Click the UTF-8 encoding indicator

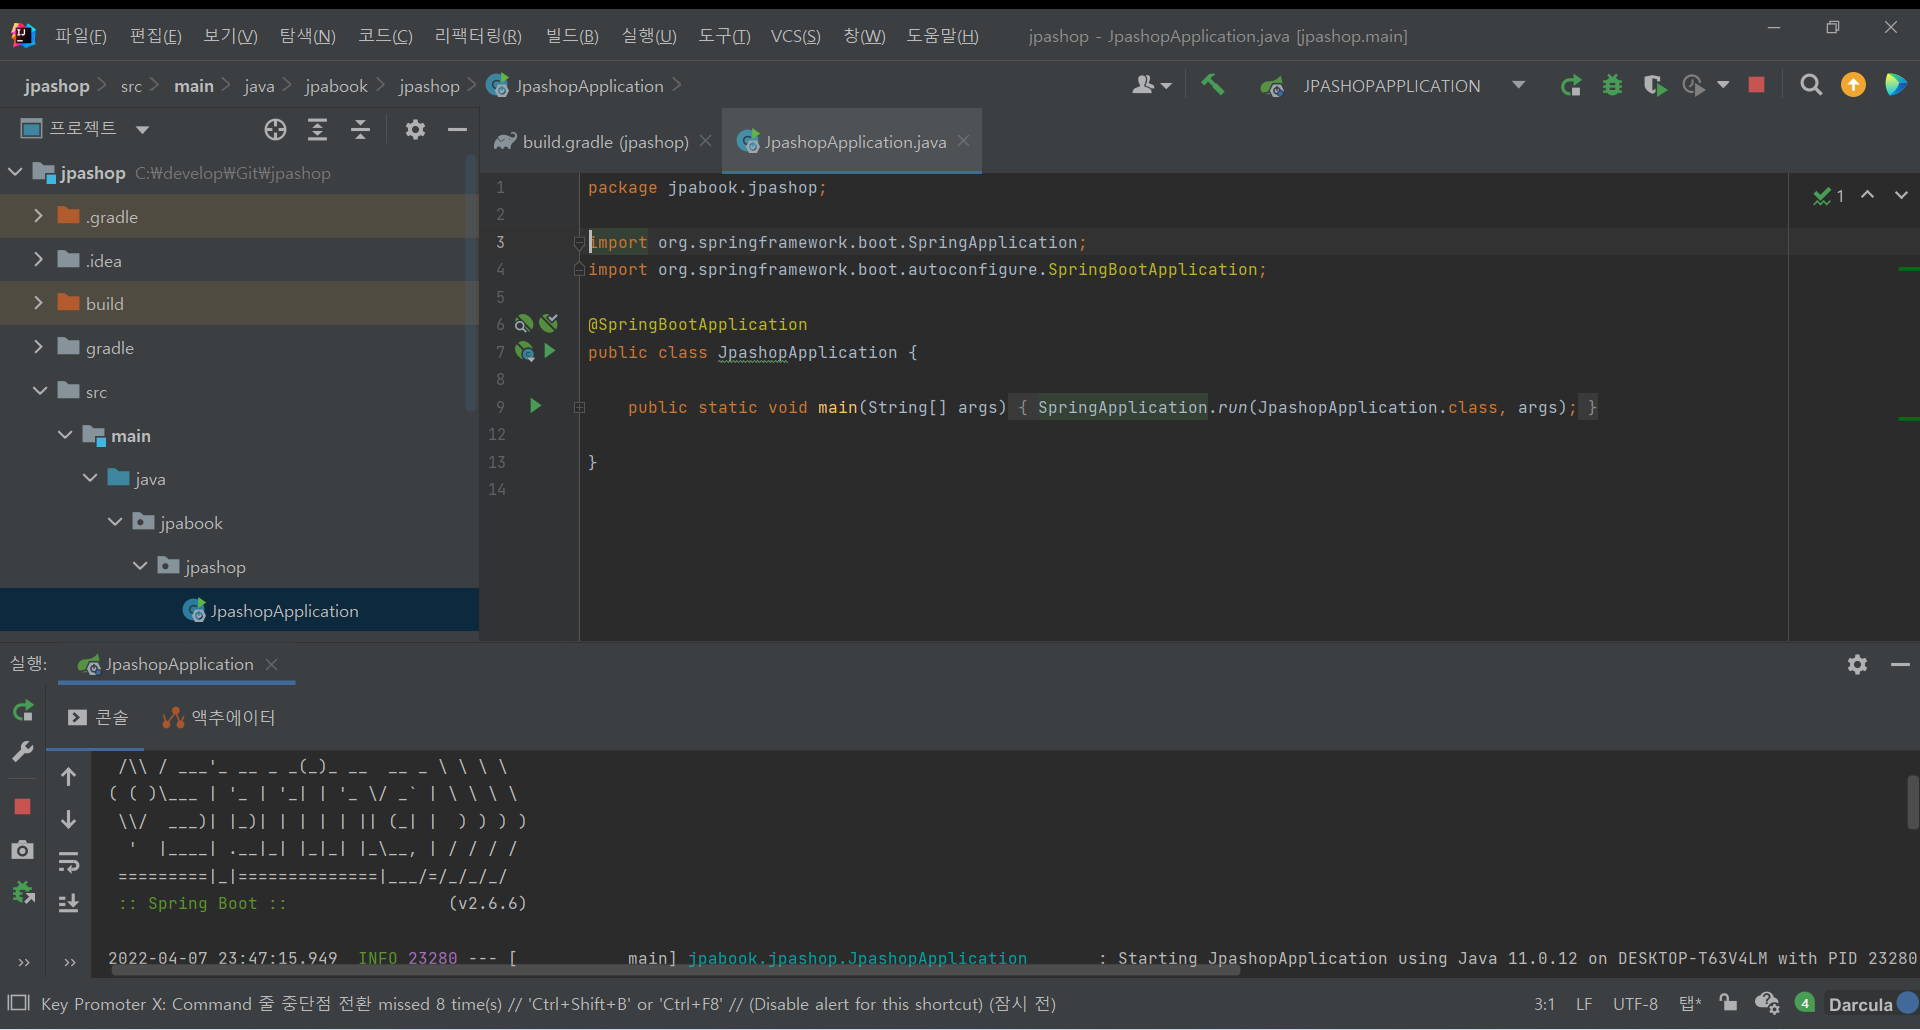1635,1004
